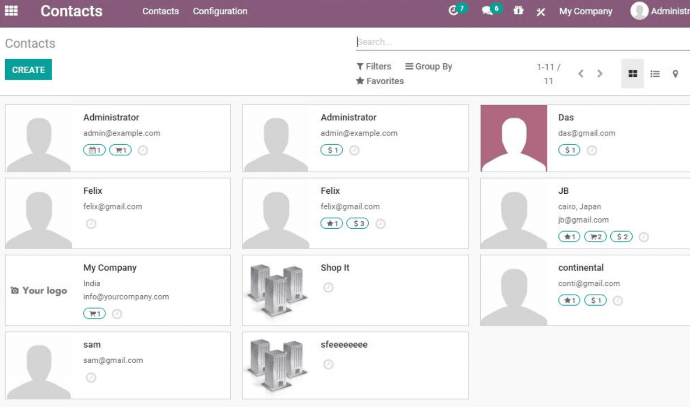Click activity clock on second Administrator card
The height and width of the screenshot is (407, 690).
tap(354, 150)
